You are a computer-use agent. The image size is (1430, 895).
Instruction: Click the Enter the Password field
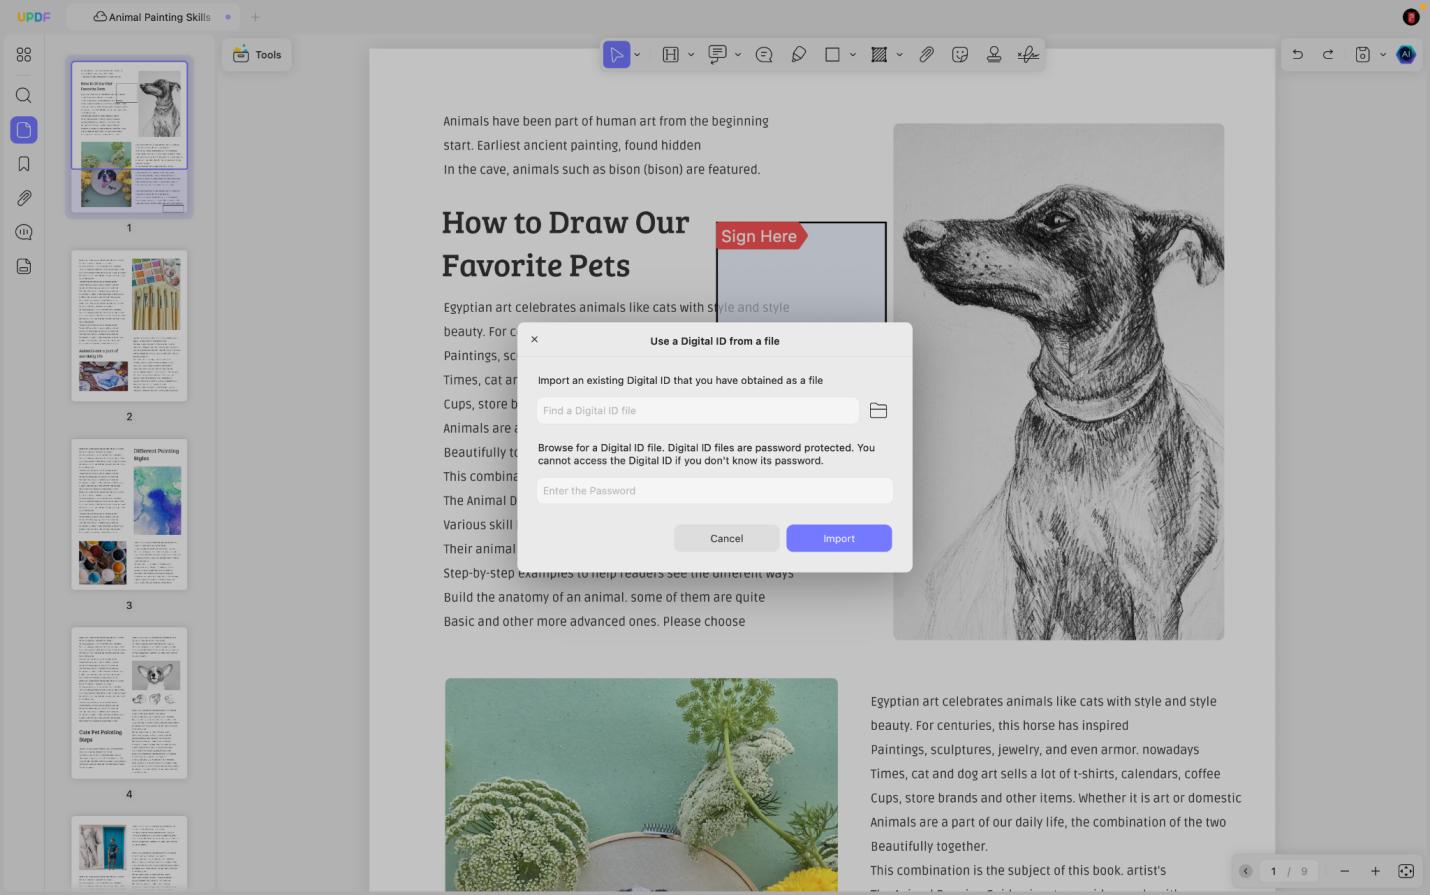[x=714, y=491]
